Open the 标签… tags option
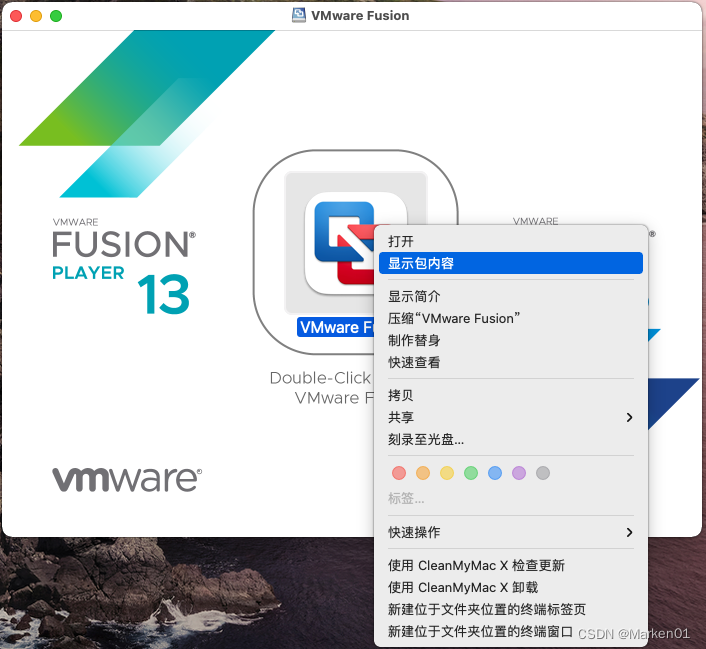This screenshot has height=649, width=706. pyautogui.click(x=406, y=499)
